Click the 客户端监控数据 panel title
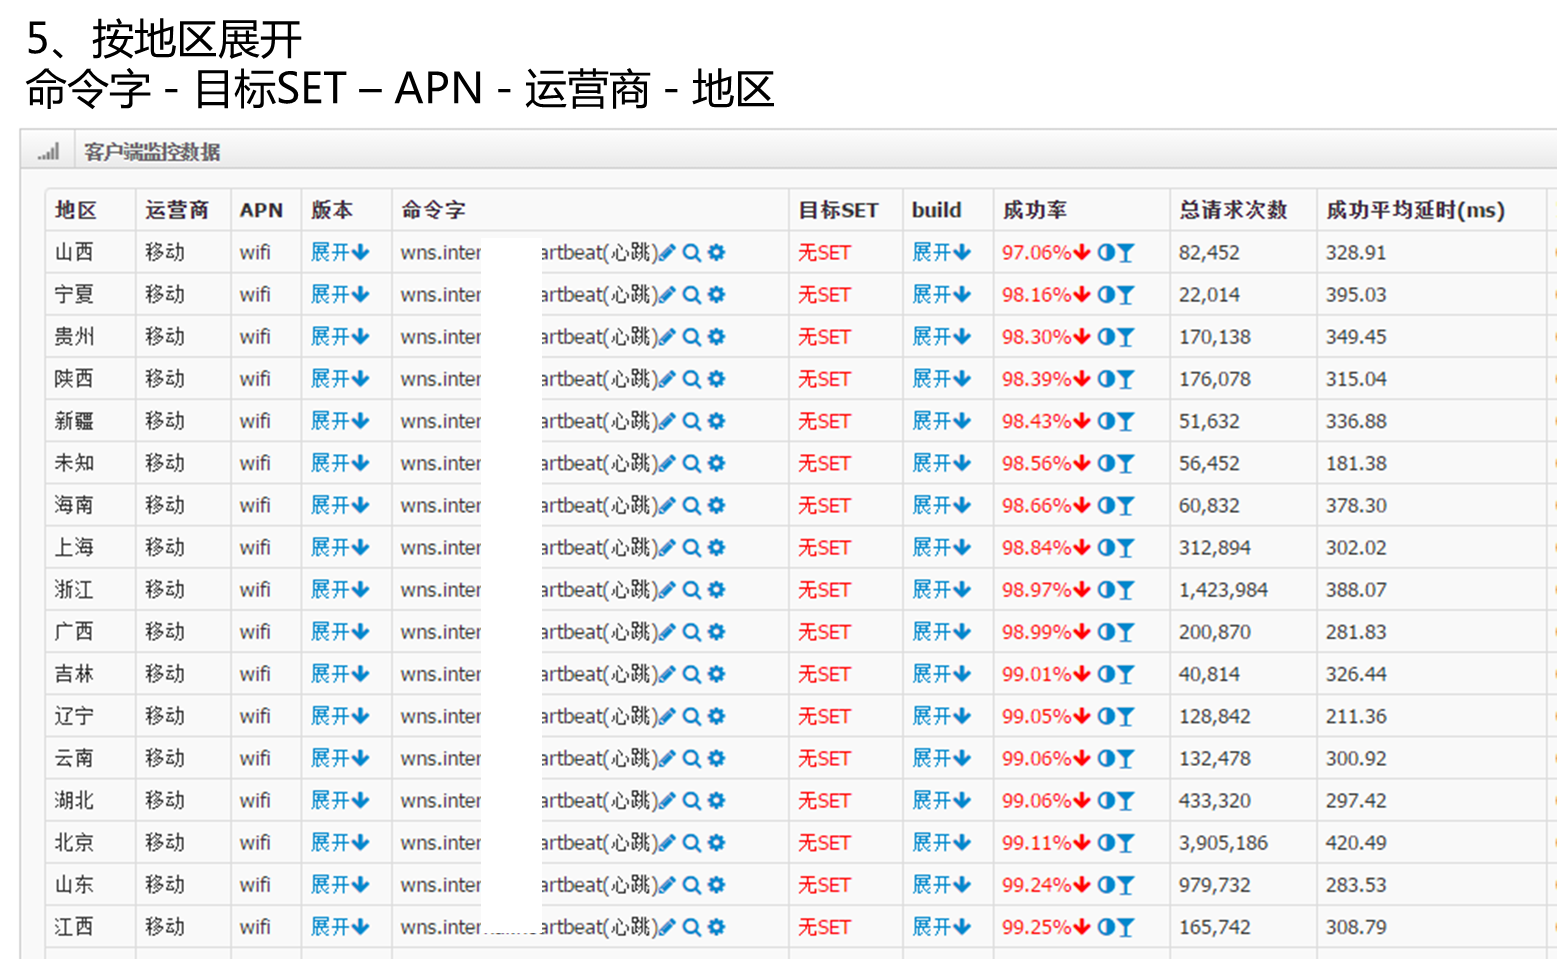 152,152
